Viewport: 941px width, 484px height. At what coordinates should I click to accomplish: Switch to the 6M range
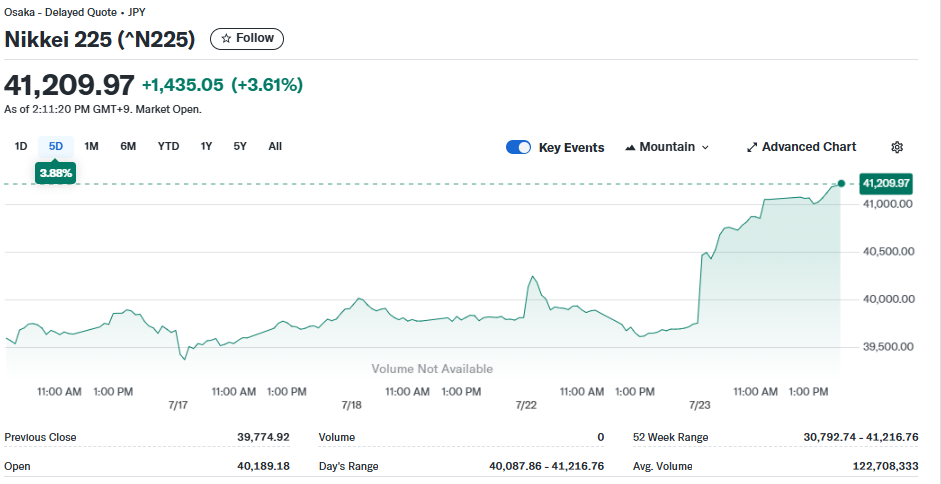128,146
